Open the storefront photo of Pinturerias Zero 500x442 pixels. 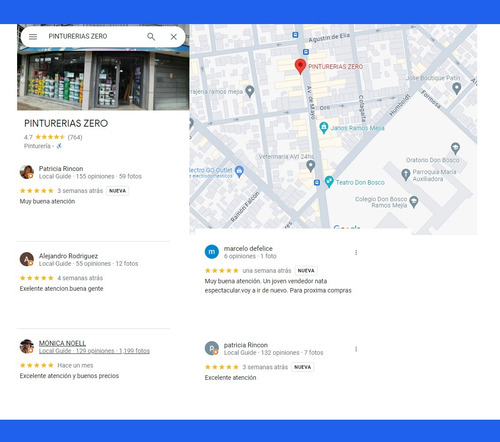click(x=103, y=78)
